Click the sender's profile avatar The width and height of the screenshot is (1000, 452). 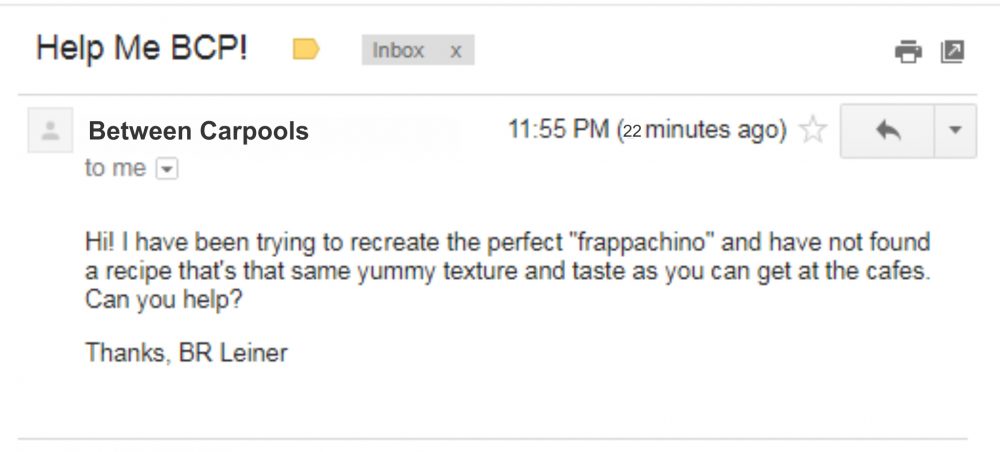pyautogui.click(x=50, y=130)
